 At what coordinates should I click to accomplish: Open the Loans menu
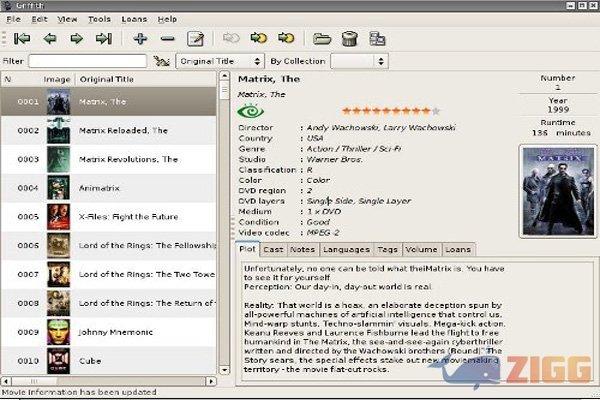(x=133, y=19)
